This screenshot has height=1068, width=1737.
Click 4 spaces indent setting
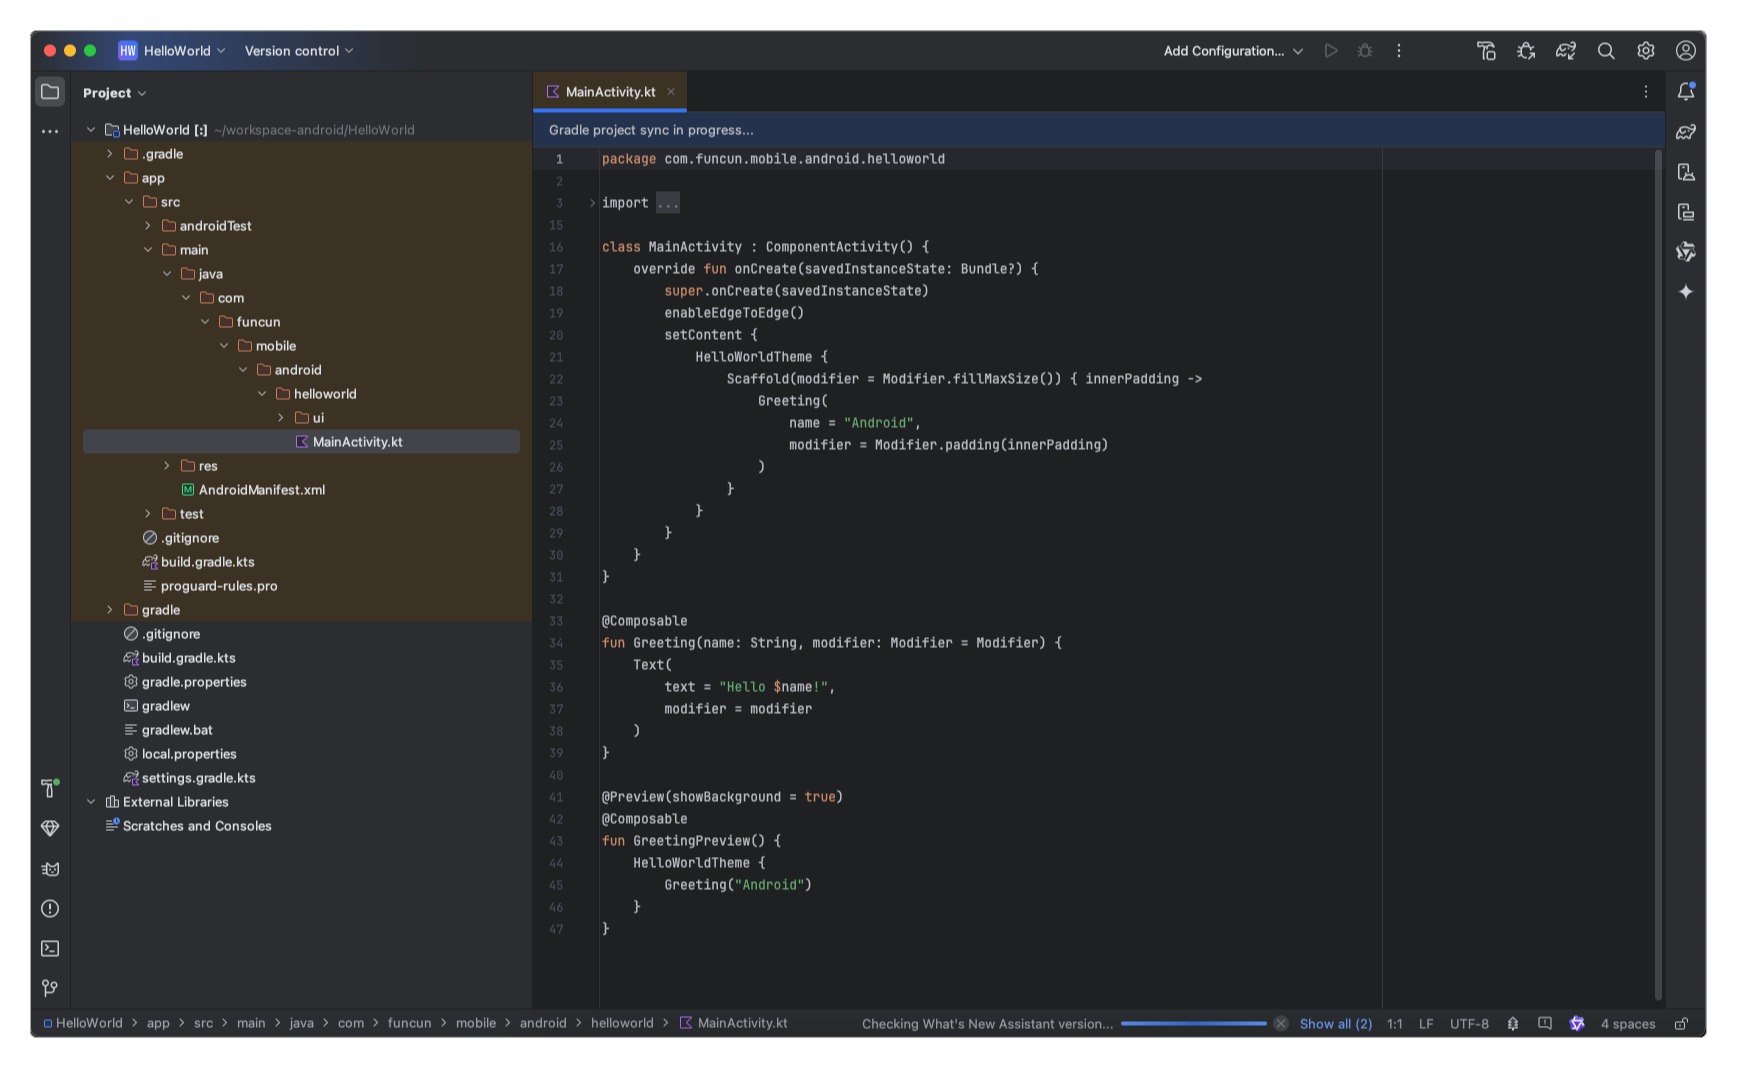click(x=1628, y=1024)
